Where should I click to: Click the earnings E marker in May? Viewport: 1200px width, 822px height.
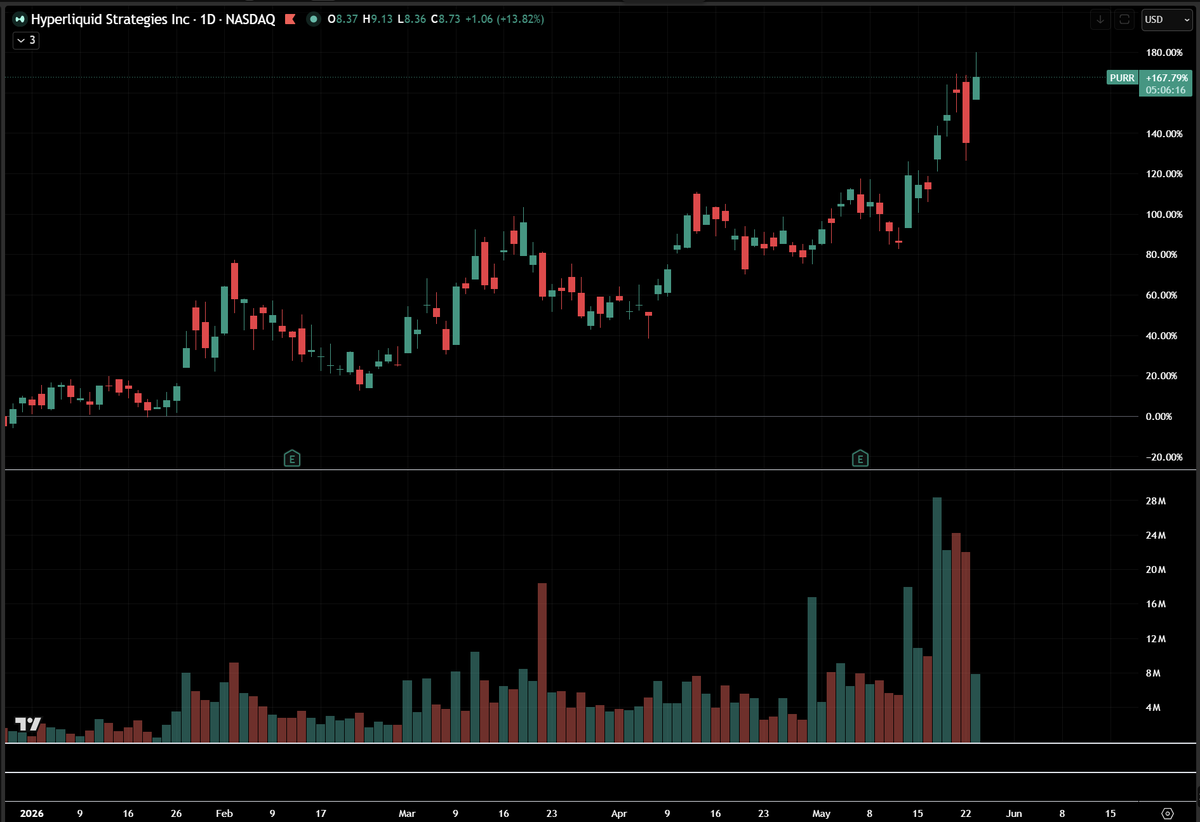coord(860,459)
